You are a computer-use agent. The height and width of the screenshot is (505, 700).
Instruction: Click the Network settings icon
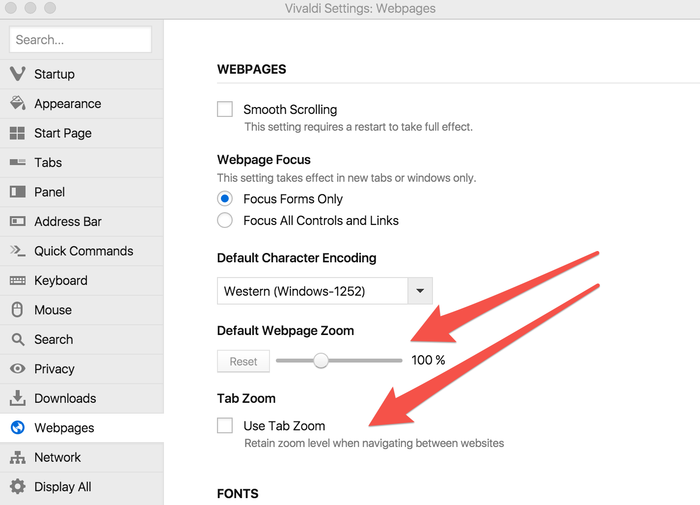pyautogui.click(x=17, y=457)
